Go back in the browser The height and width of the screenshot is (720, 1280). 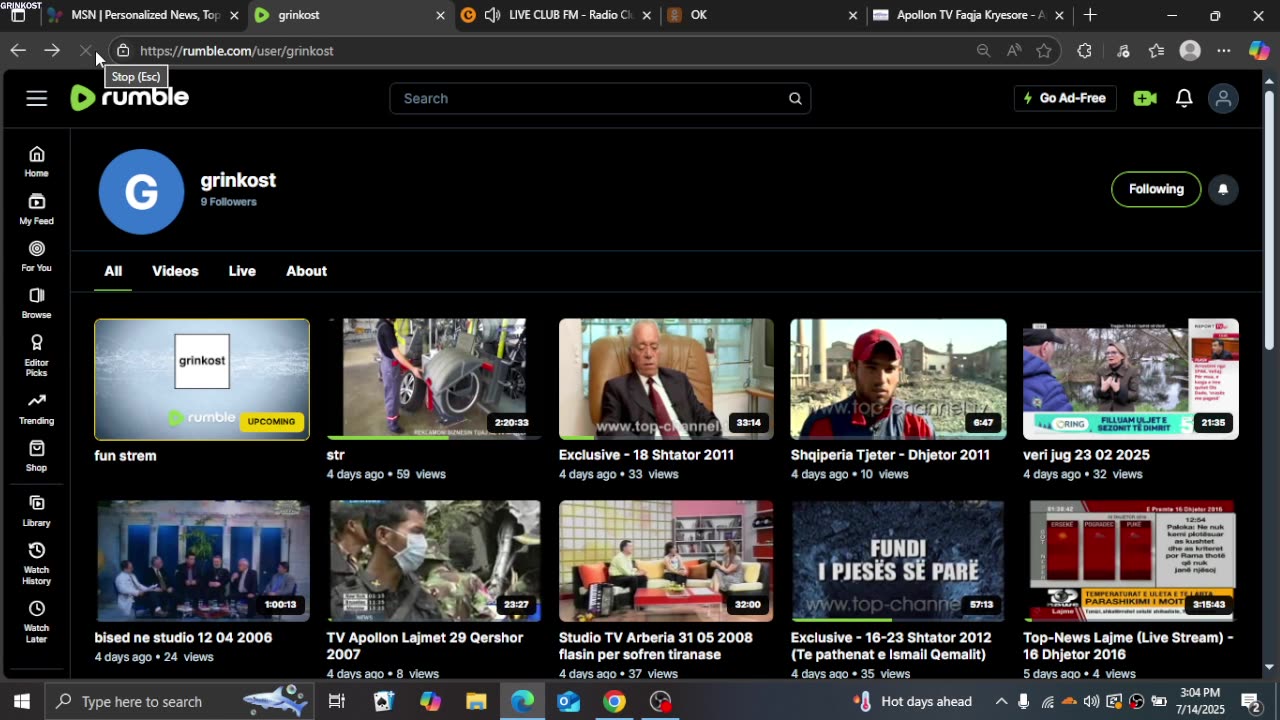(x=18, y=50)
